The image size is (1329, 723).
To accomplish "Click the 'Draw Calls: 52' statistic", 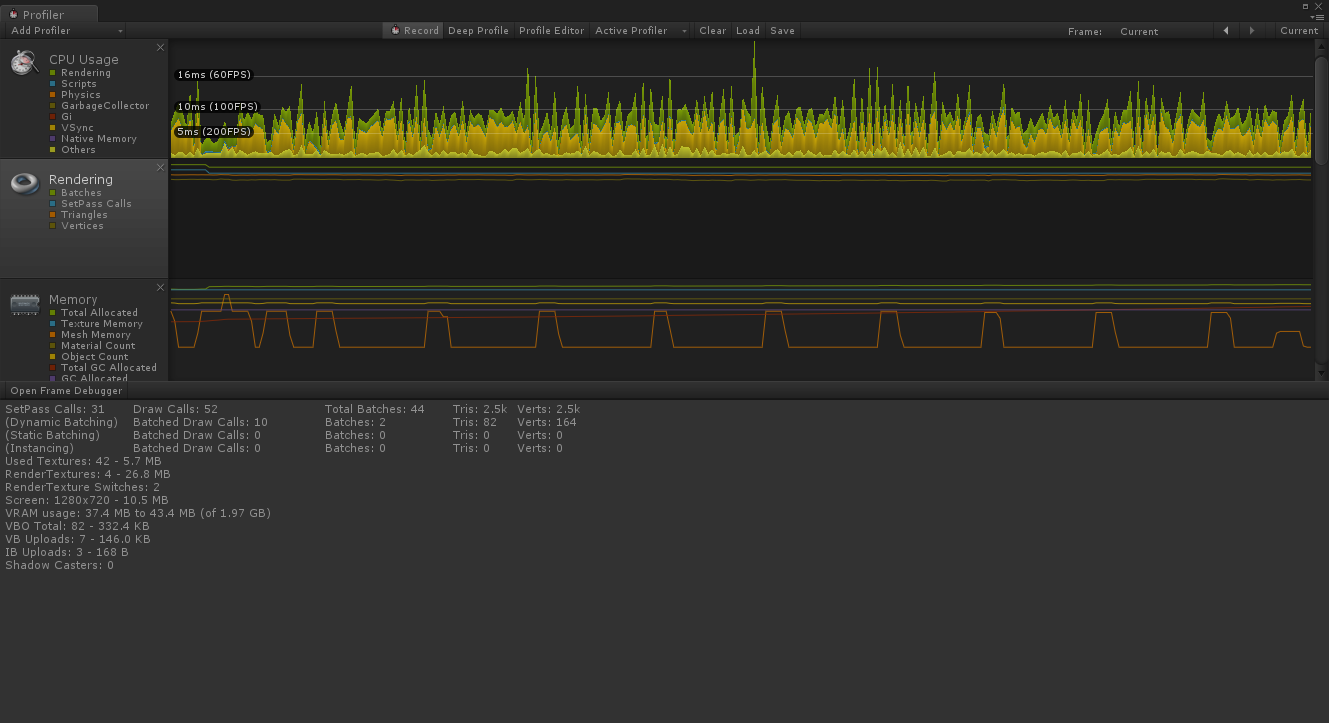I will (x=175, y=409).
